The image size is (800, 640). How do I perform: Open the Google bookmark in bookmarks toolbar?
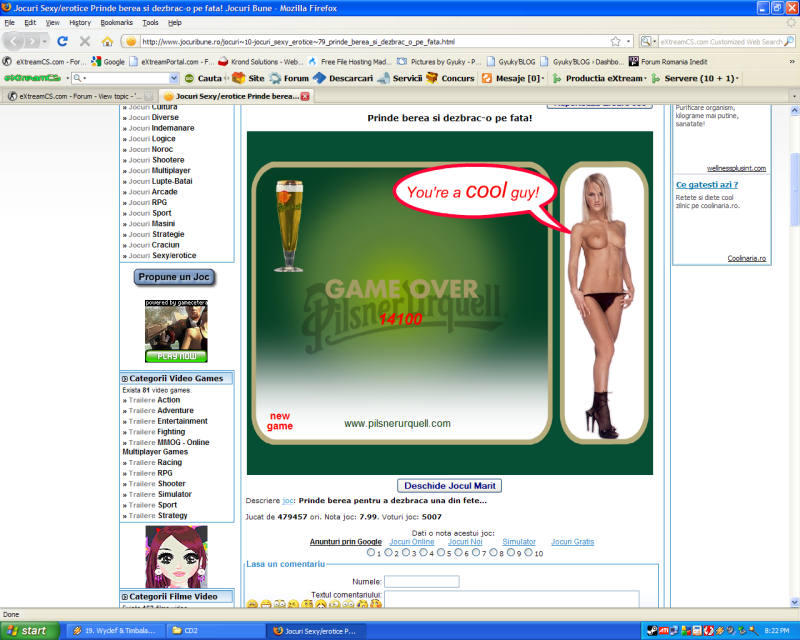[x=108, y=62]
